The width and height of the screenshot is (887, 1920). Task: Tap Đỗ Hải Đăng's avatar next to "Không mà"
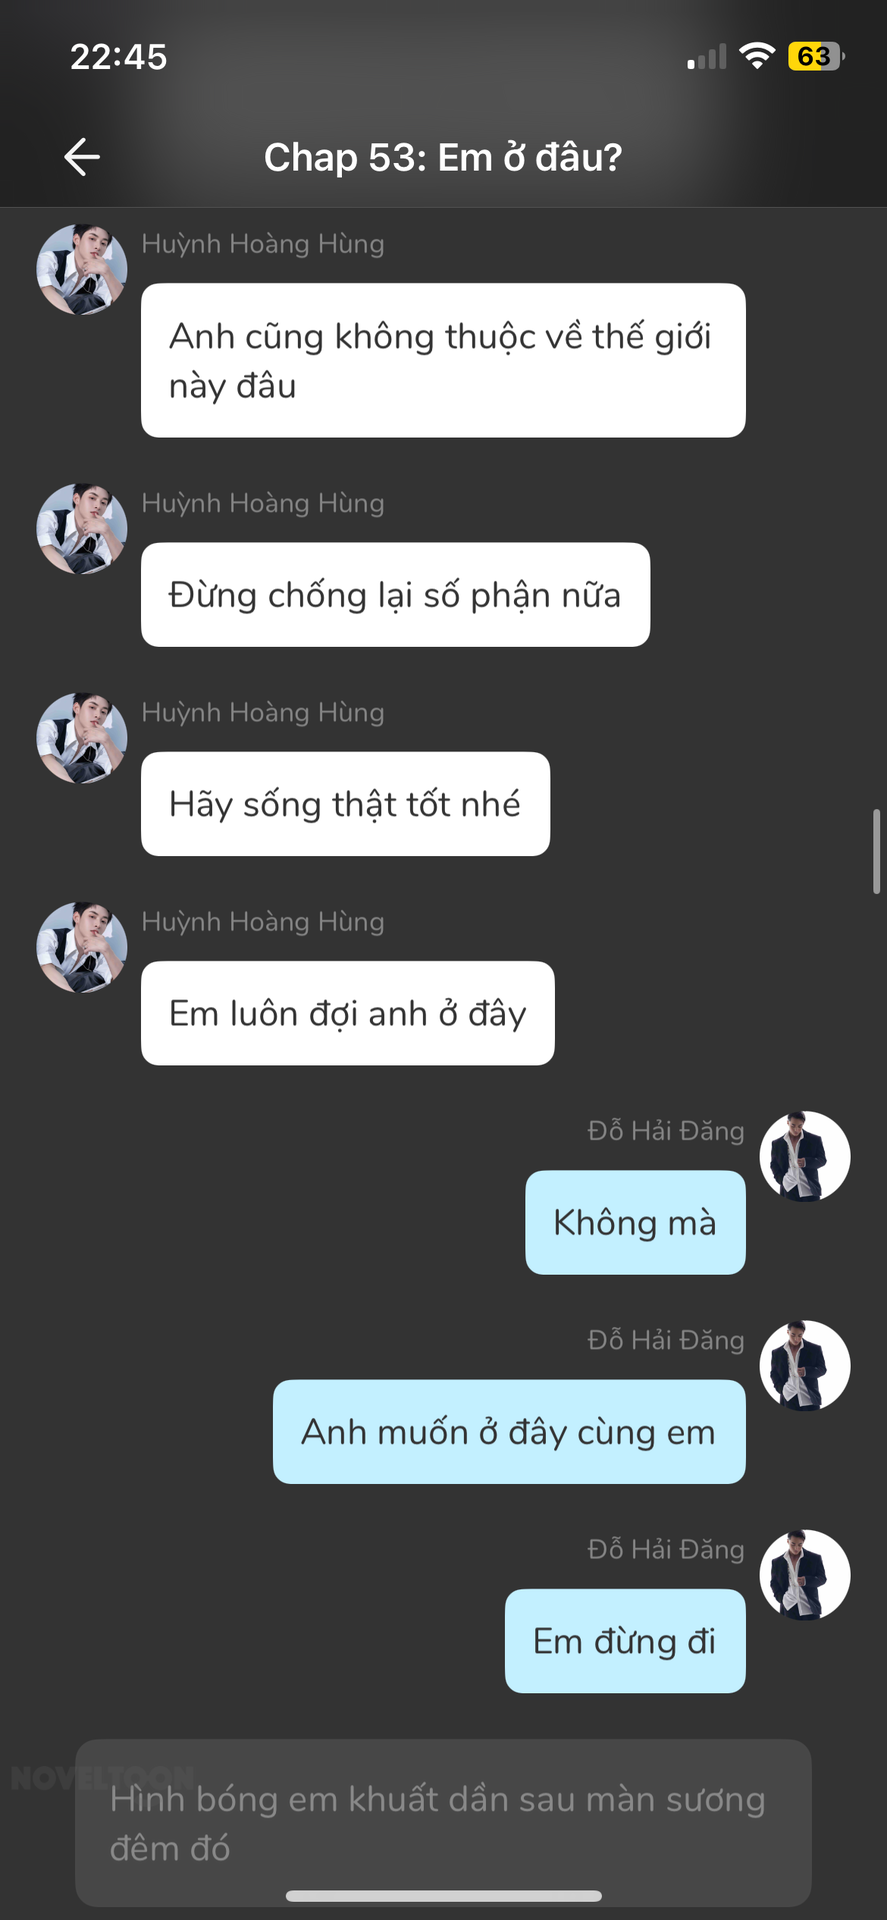point(805,1156)
